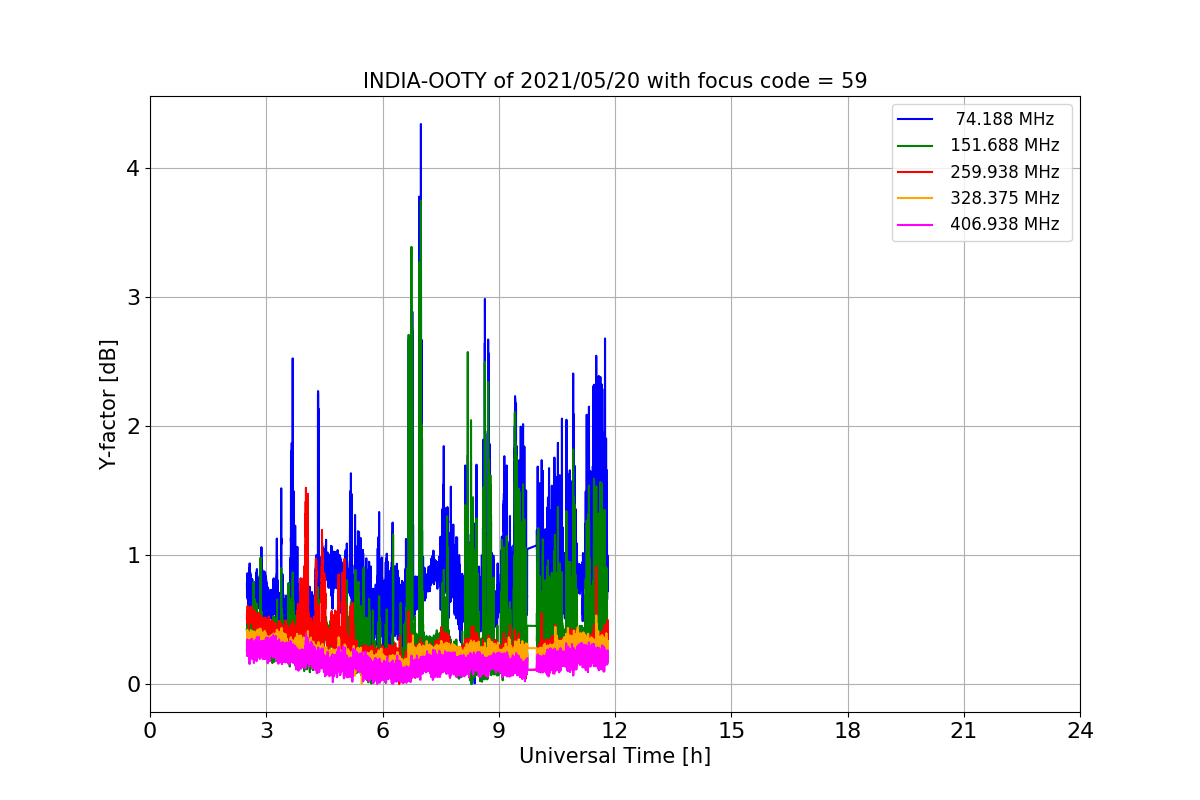Click the Y-factor [dB] axis label
Image resolution: width=1200 pixels, height=800 pixels.
click(x=108, y=404)
